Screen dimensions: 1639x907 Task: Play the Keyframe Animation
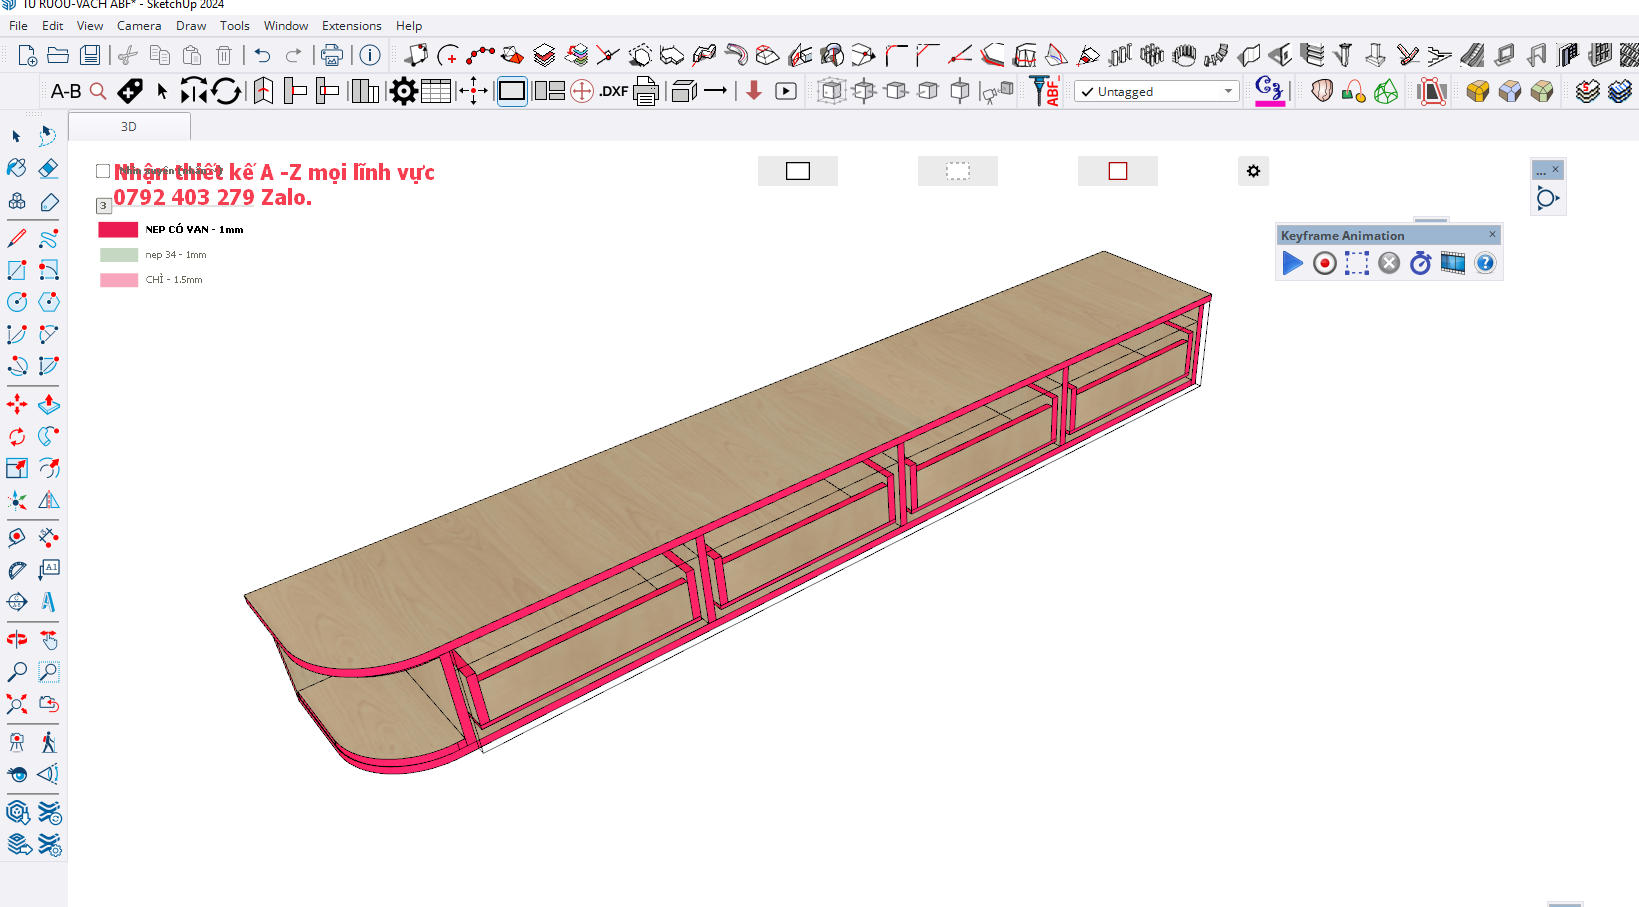coord(1292,263)
